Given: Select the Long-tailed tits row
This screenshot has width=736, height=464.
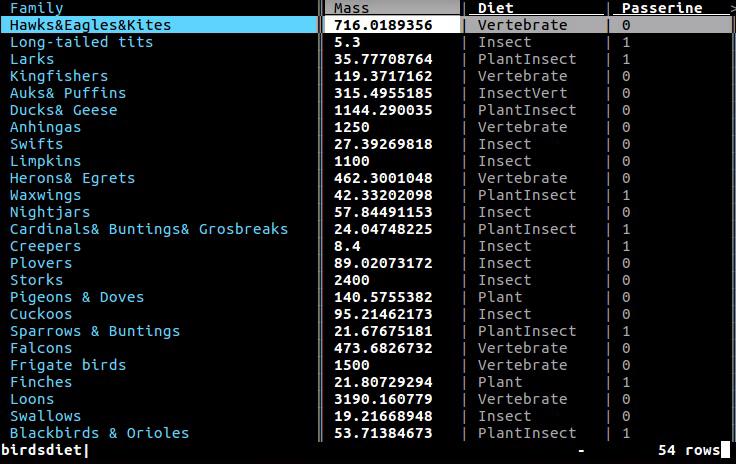Looking at the screenshot, I should (366, 42).
